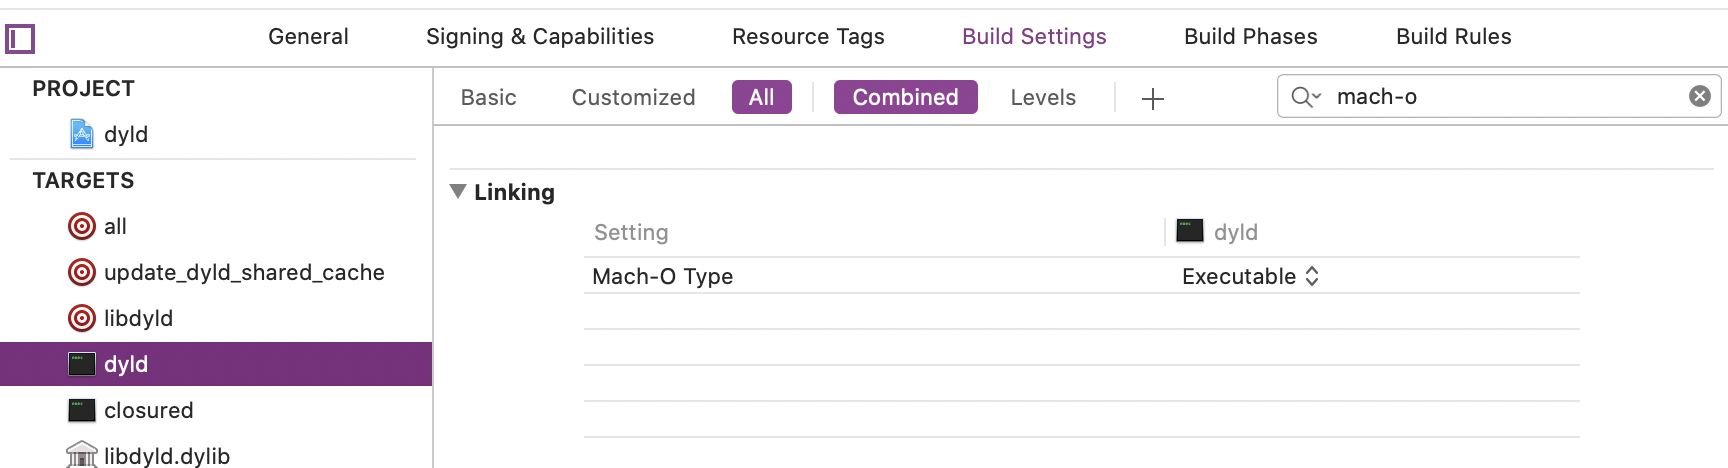Collapse the Linking section triangle
The image size is (1728, 468).
point(458,191)
